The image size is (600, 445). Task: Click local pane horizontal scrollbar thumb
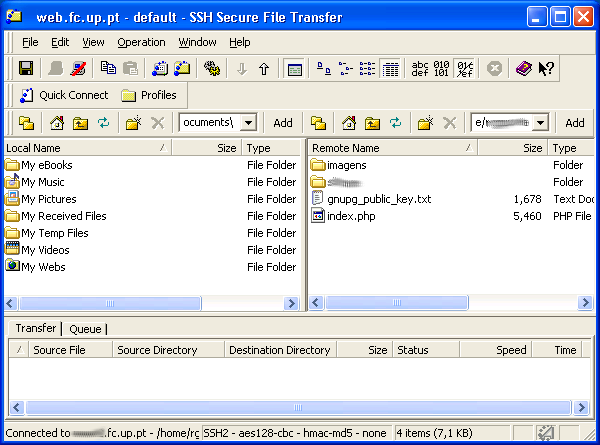[x=110, y=303]
